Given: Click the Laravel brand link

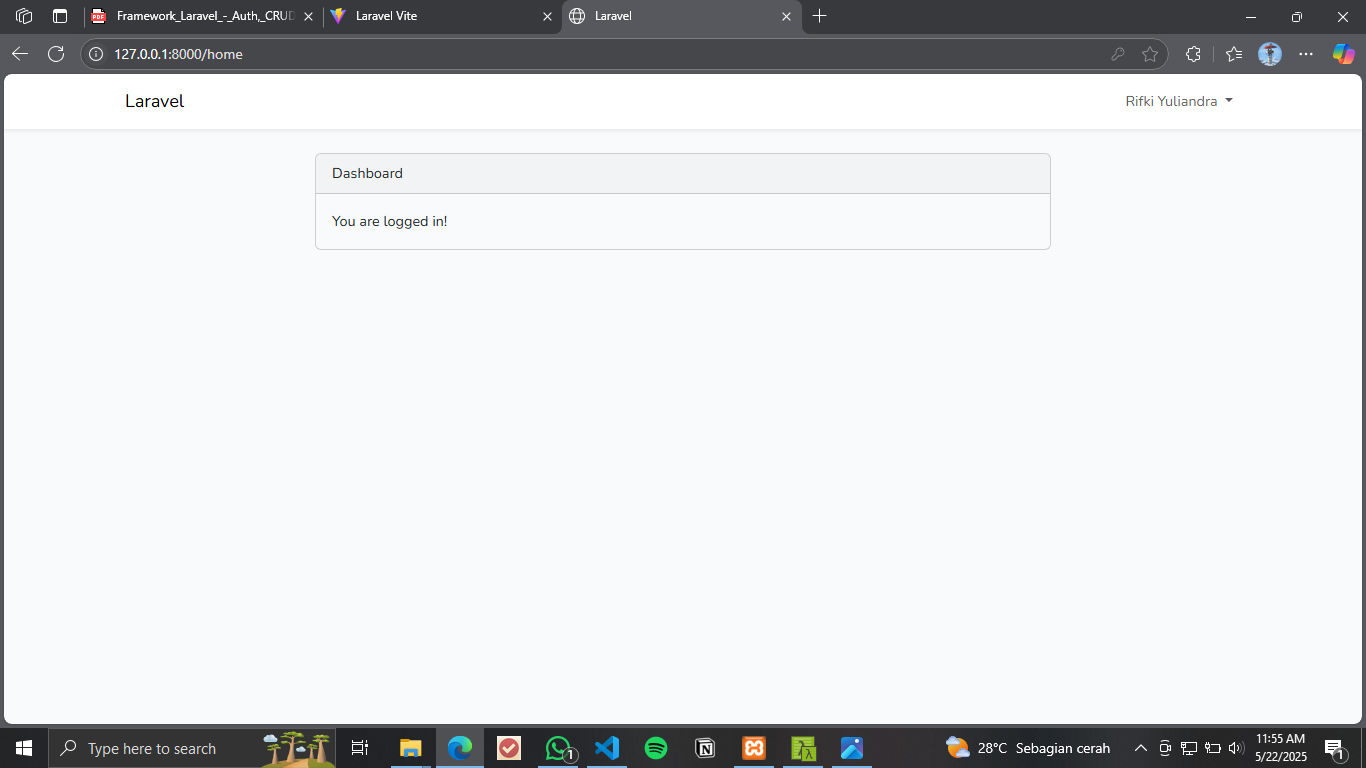Looking at the screenshot, I should click(x=154, y=101).
